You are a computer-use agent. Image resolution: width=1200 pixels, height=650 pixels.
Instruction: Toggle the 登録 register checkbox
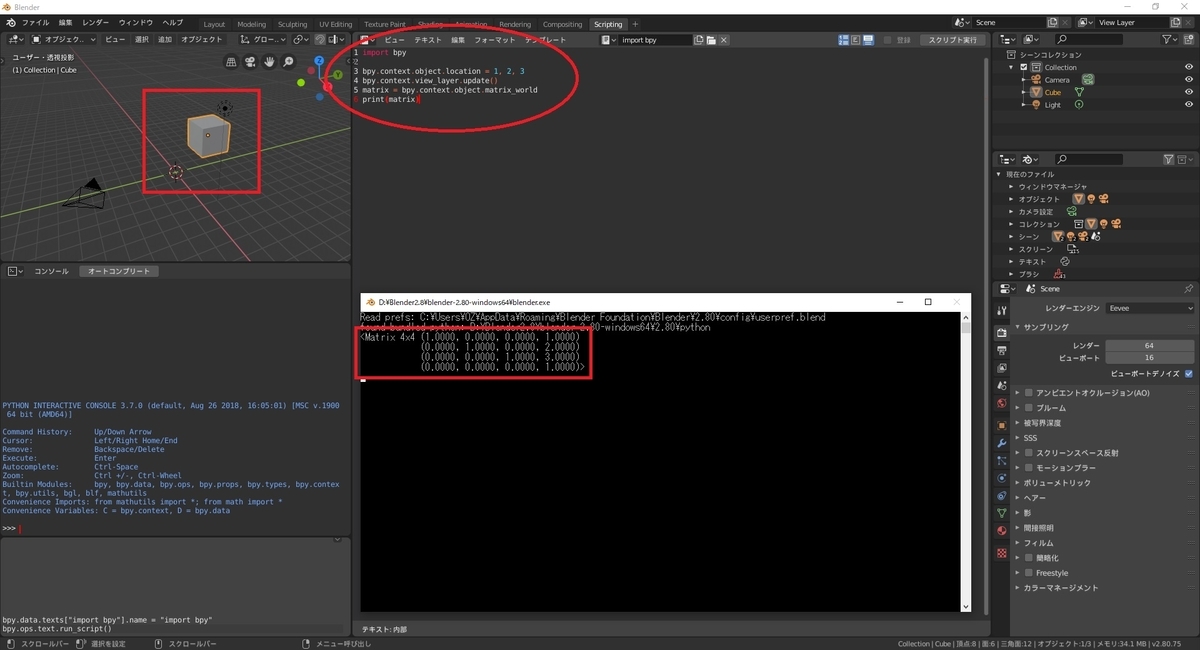tap(888, 40)
